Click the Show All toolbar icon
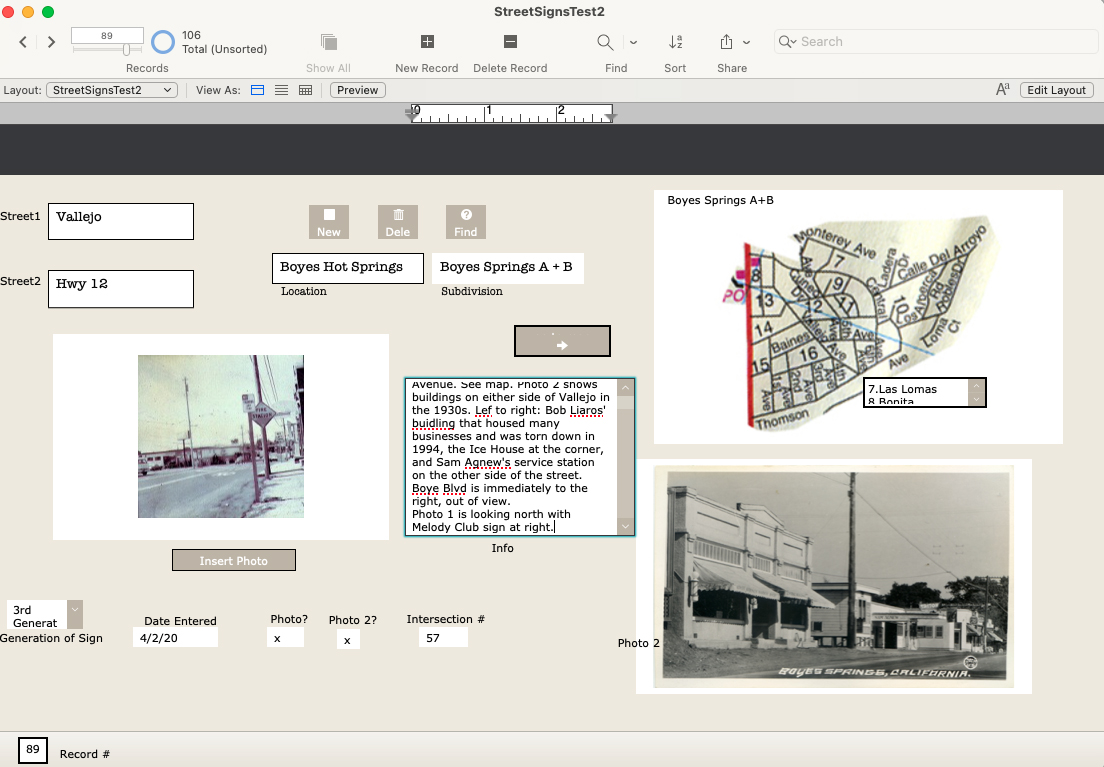The height and width of the screenshot is (767, 1104). pos(328,42)
